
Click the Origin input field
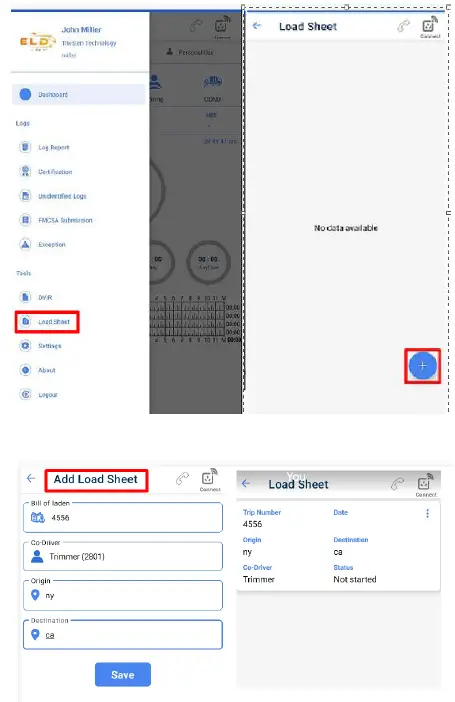[x=123, y=595]
